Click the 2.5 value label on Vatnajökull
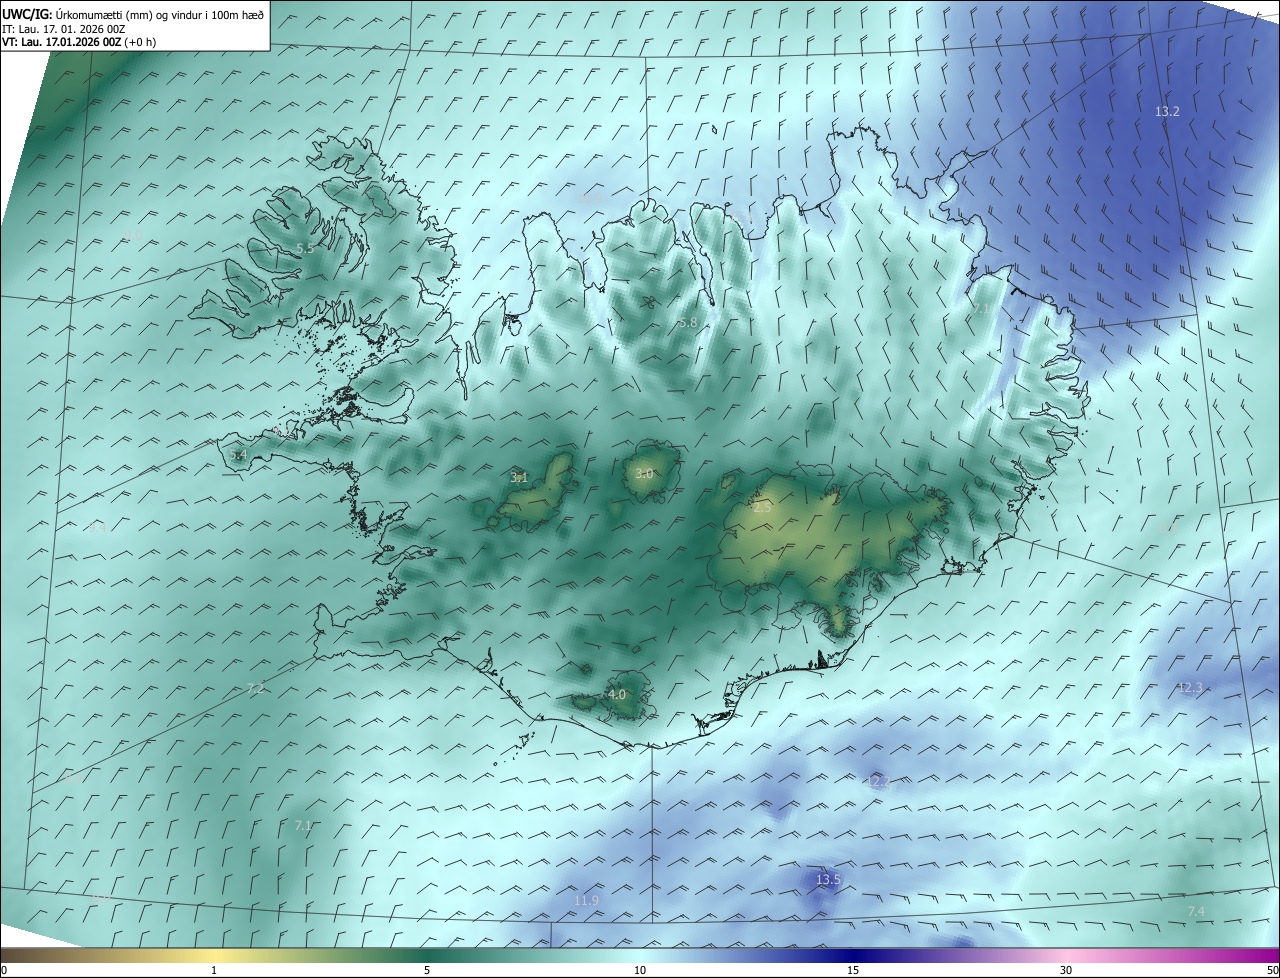Viewport: 1280px width, 978px height. pyautogui.click(x=762, y=508)
